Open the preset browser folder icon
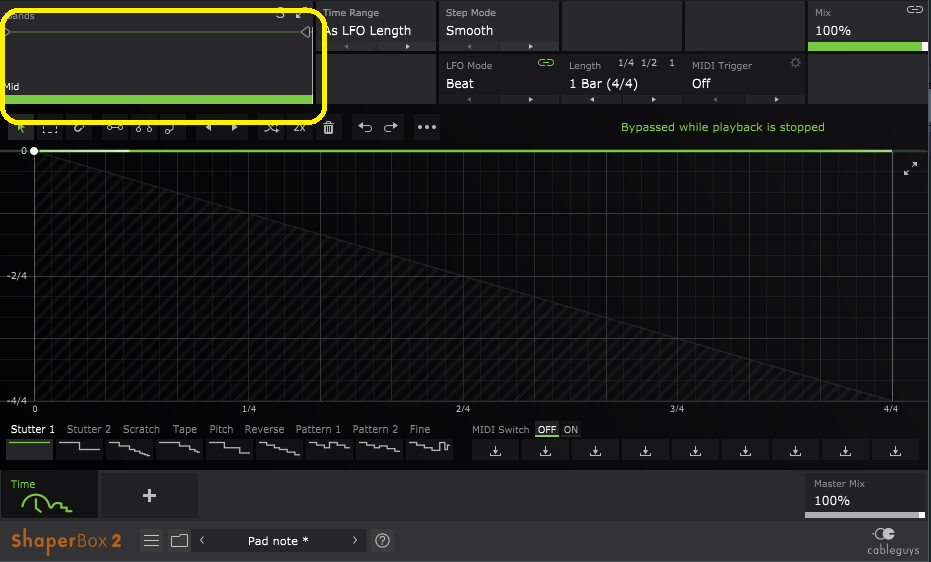Image resolution: width=931 pixels, height=562 pixels. pos(179,541)
